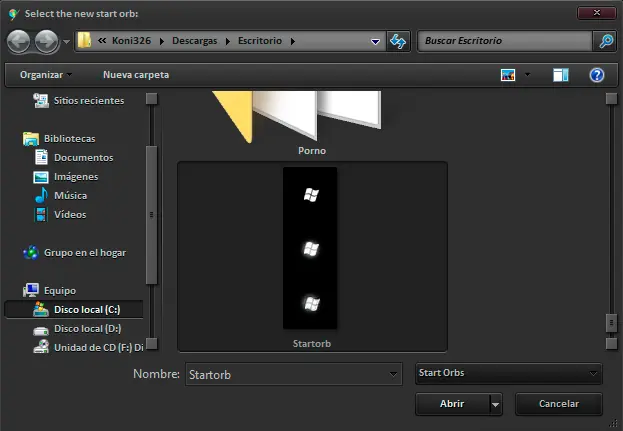This screenshot has height=431, width=623.
Task: Go forward with the Forward arrow button
Action: pos(46,41)
